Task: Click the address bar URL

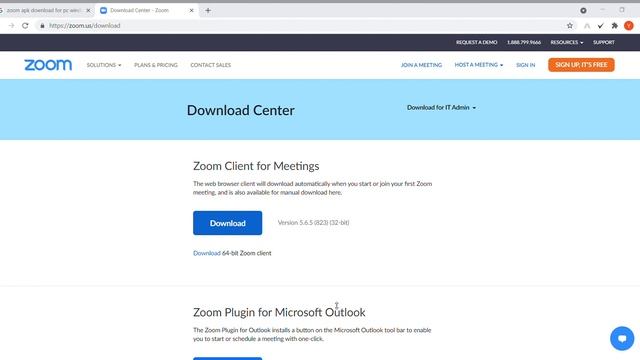Action: pyautogui.click(x=84, y=26)
